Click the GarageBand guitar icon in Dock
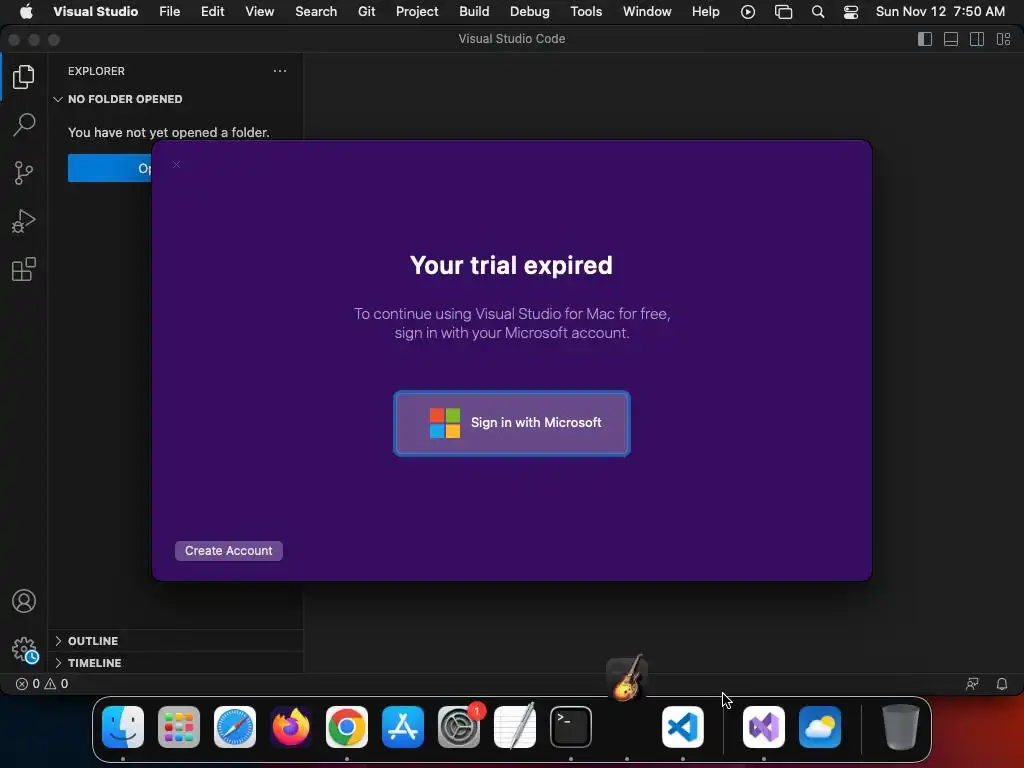 pos(627,679)
